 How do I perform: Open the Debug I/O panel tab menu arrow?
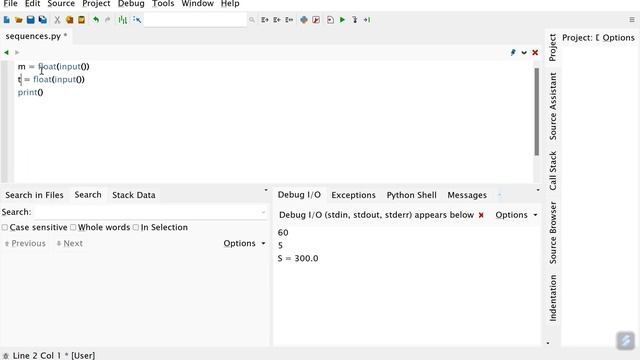(x=538, y=190)
